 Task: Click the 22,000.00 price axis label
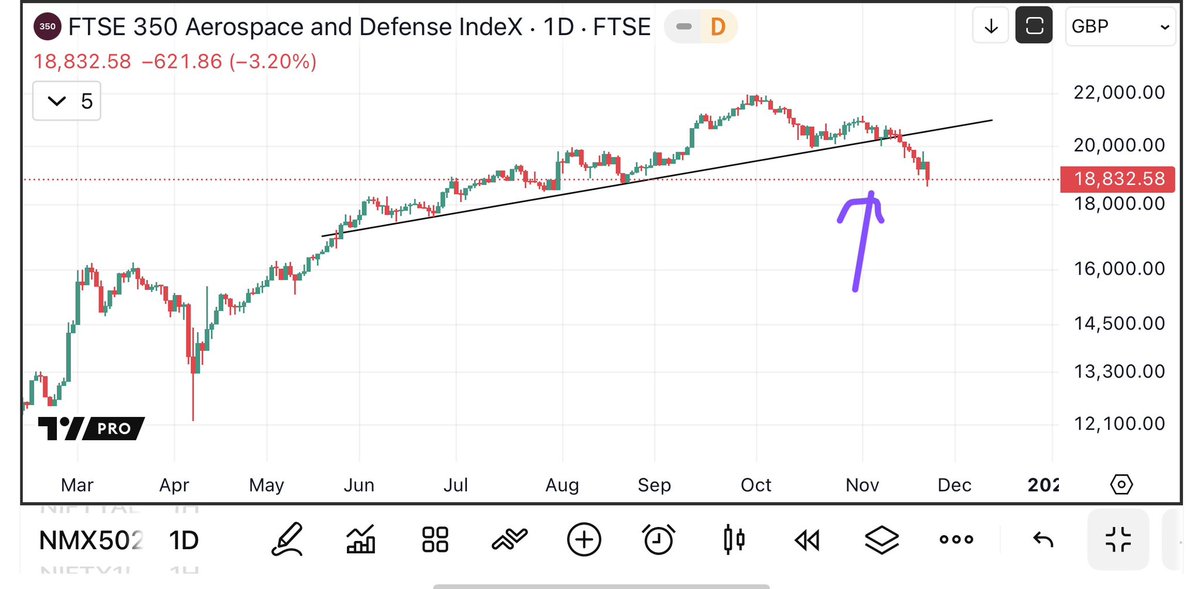(x=1119, y=93)
